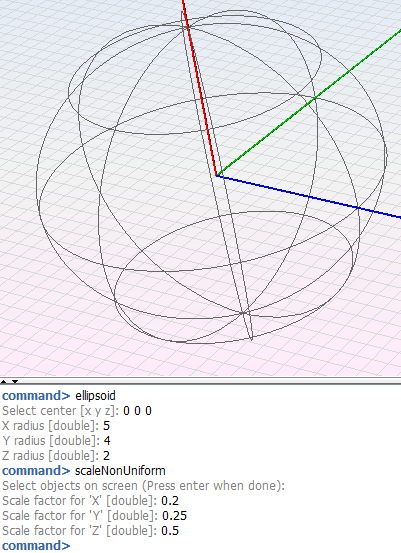Click the splitter's down arrow to collapse console
401x553 pixels.
pos(15,381)
